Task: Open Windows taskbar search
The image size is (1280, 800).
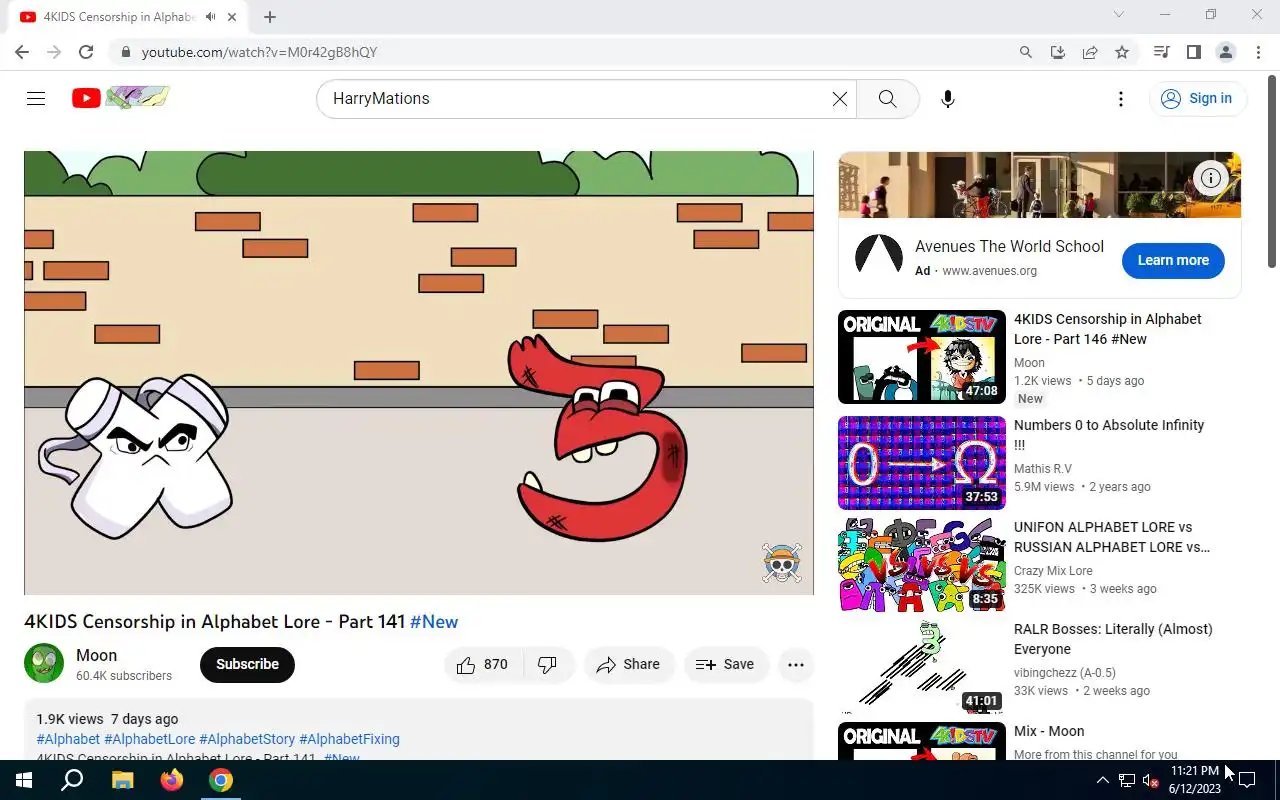Action: click(x=72, y=780)
